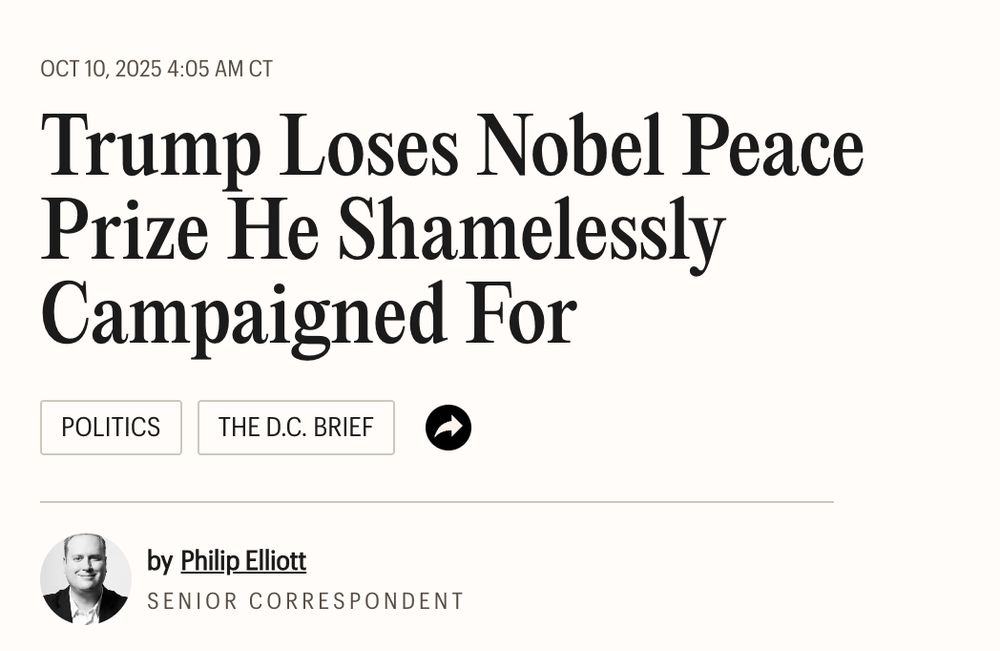
Task: Click 'Prize He' in the headline
Action: [180, 232]
